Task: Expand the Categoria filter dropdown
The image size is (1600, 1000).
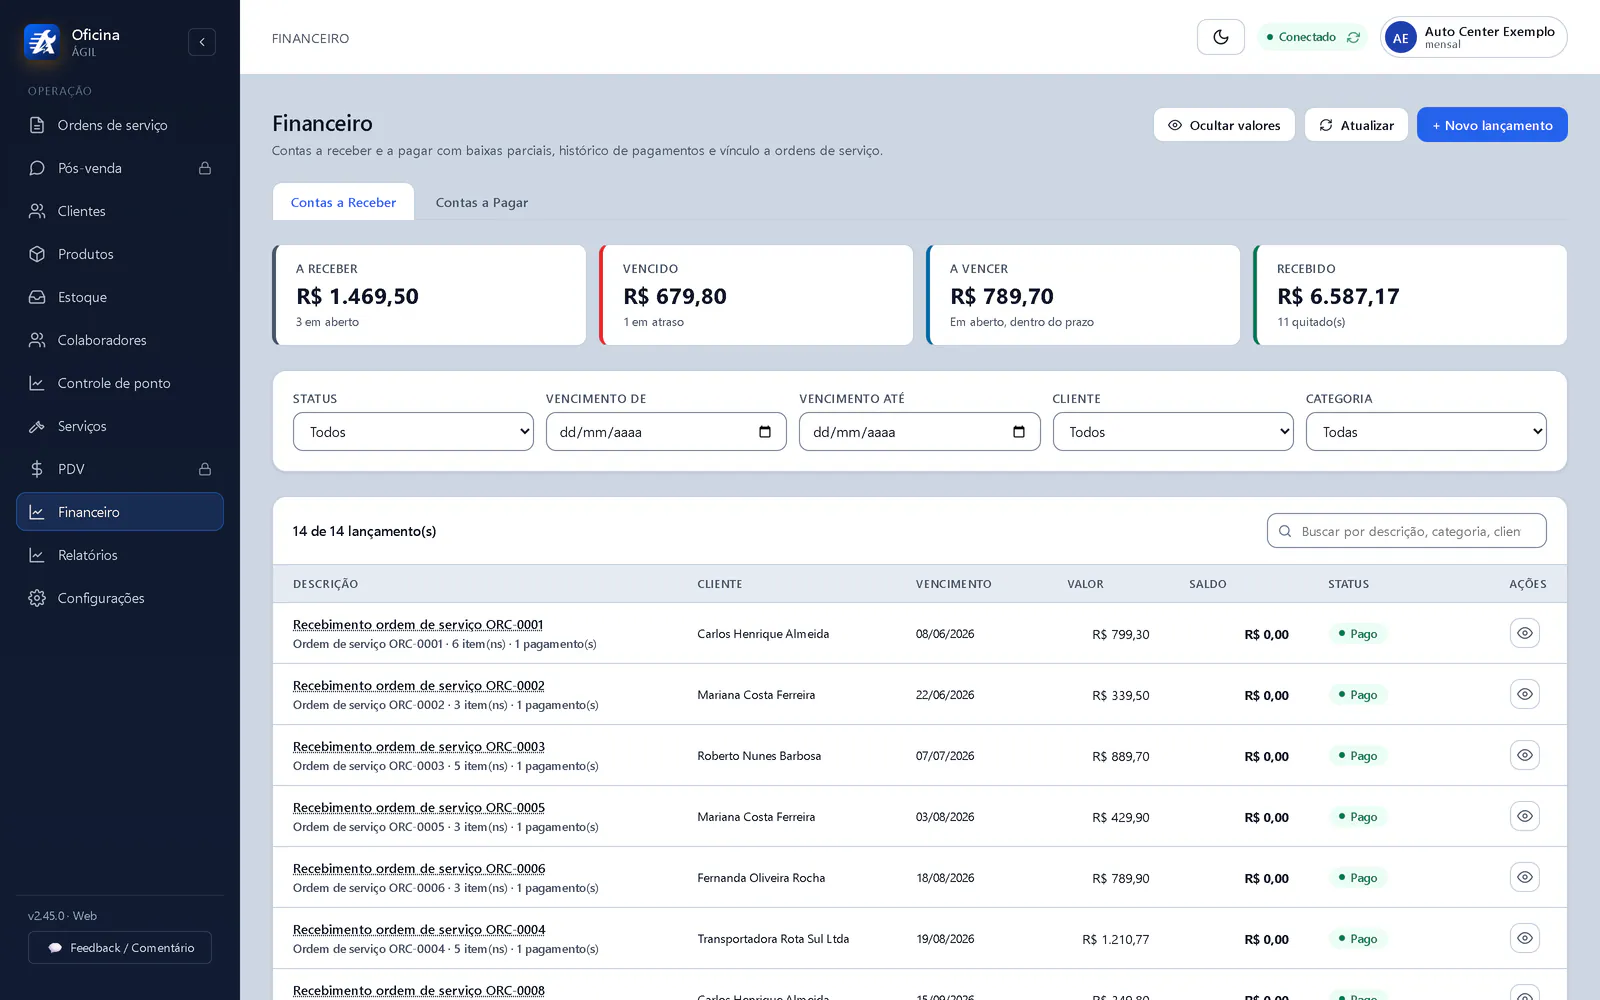Action: (x=1426, y=432)
